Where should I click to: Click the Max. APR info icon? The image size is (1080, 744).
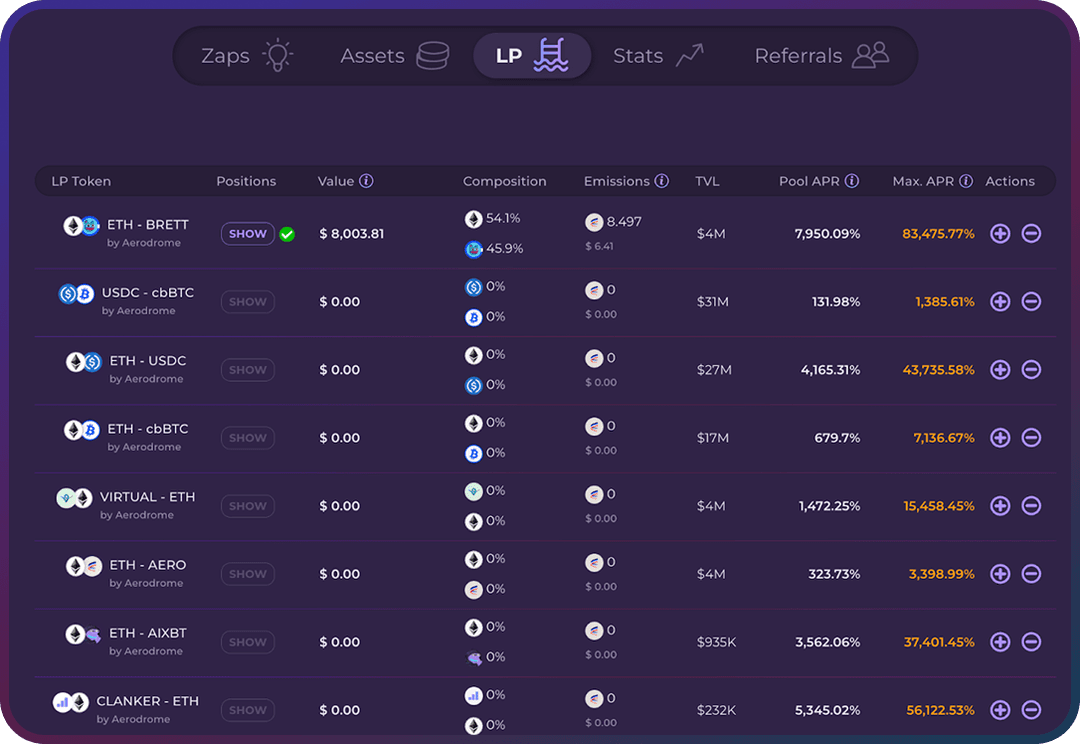click(x=966, y=181)
